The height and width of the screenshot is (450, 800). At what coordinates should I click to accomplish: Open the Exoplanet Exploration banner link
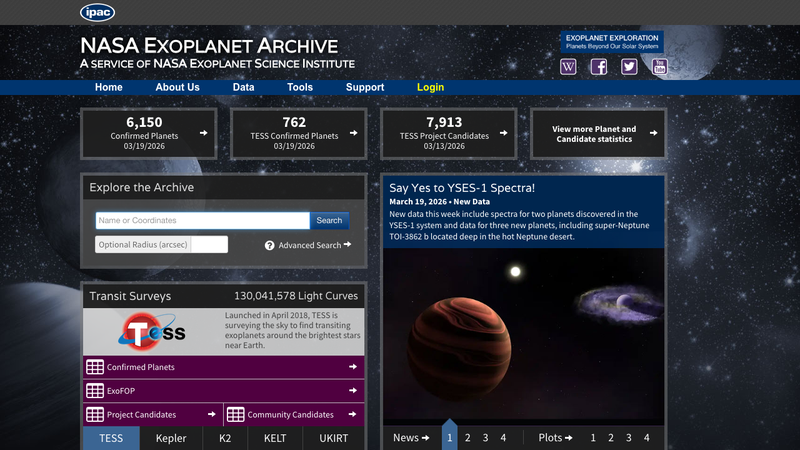(612, 42)
